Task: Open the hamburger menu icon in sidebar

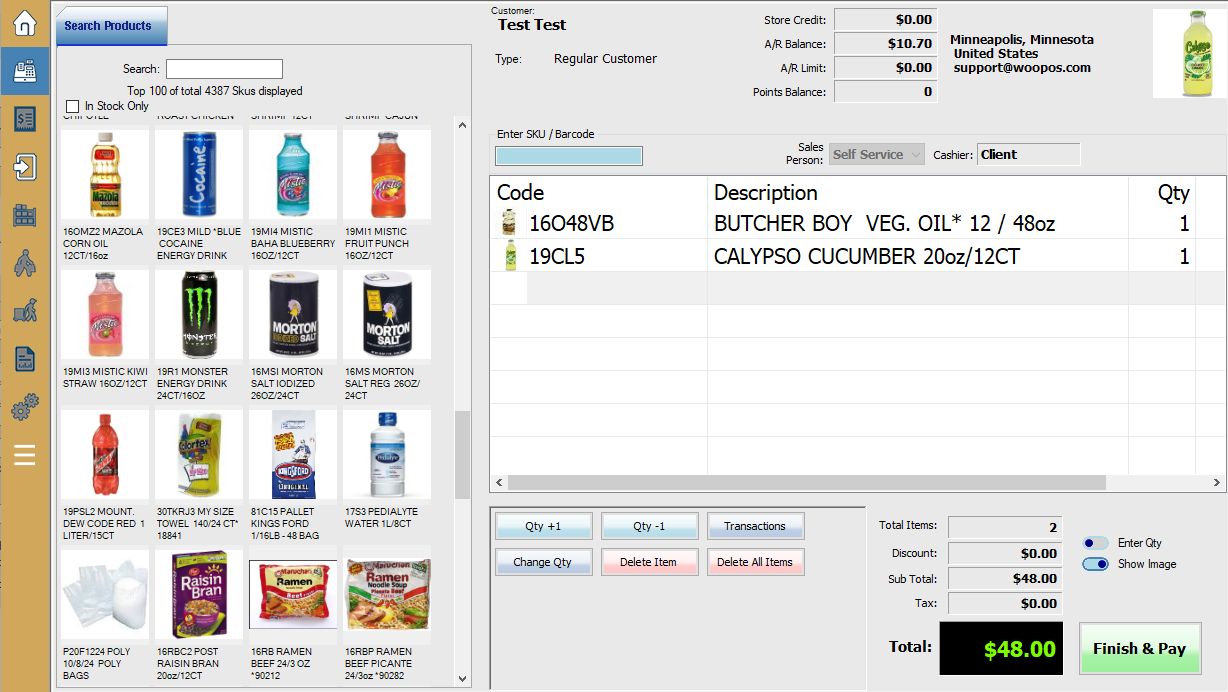Action: click(24, 455)
